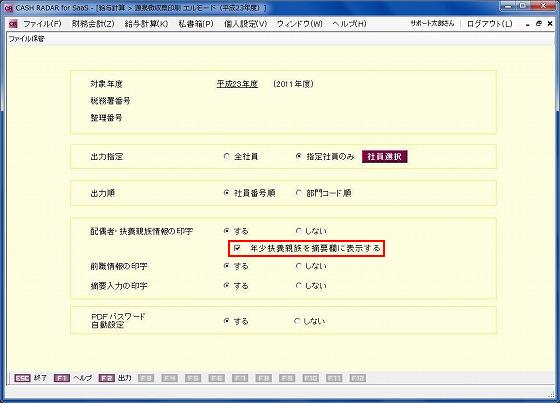Image resolution: width=560 pixels, height=403 pixels.
Task: Click the ファイル保管 toolbar item
Action: (x=26, y=39)
